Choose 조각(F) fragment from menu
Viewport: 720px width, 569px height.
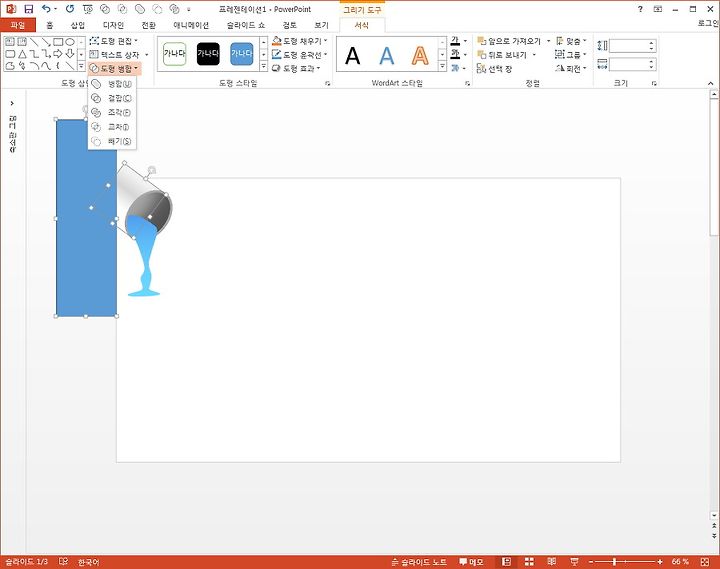(x=112, y=113)
